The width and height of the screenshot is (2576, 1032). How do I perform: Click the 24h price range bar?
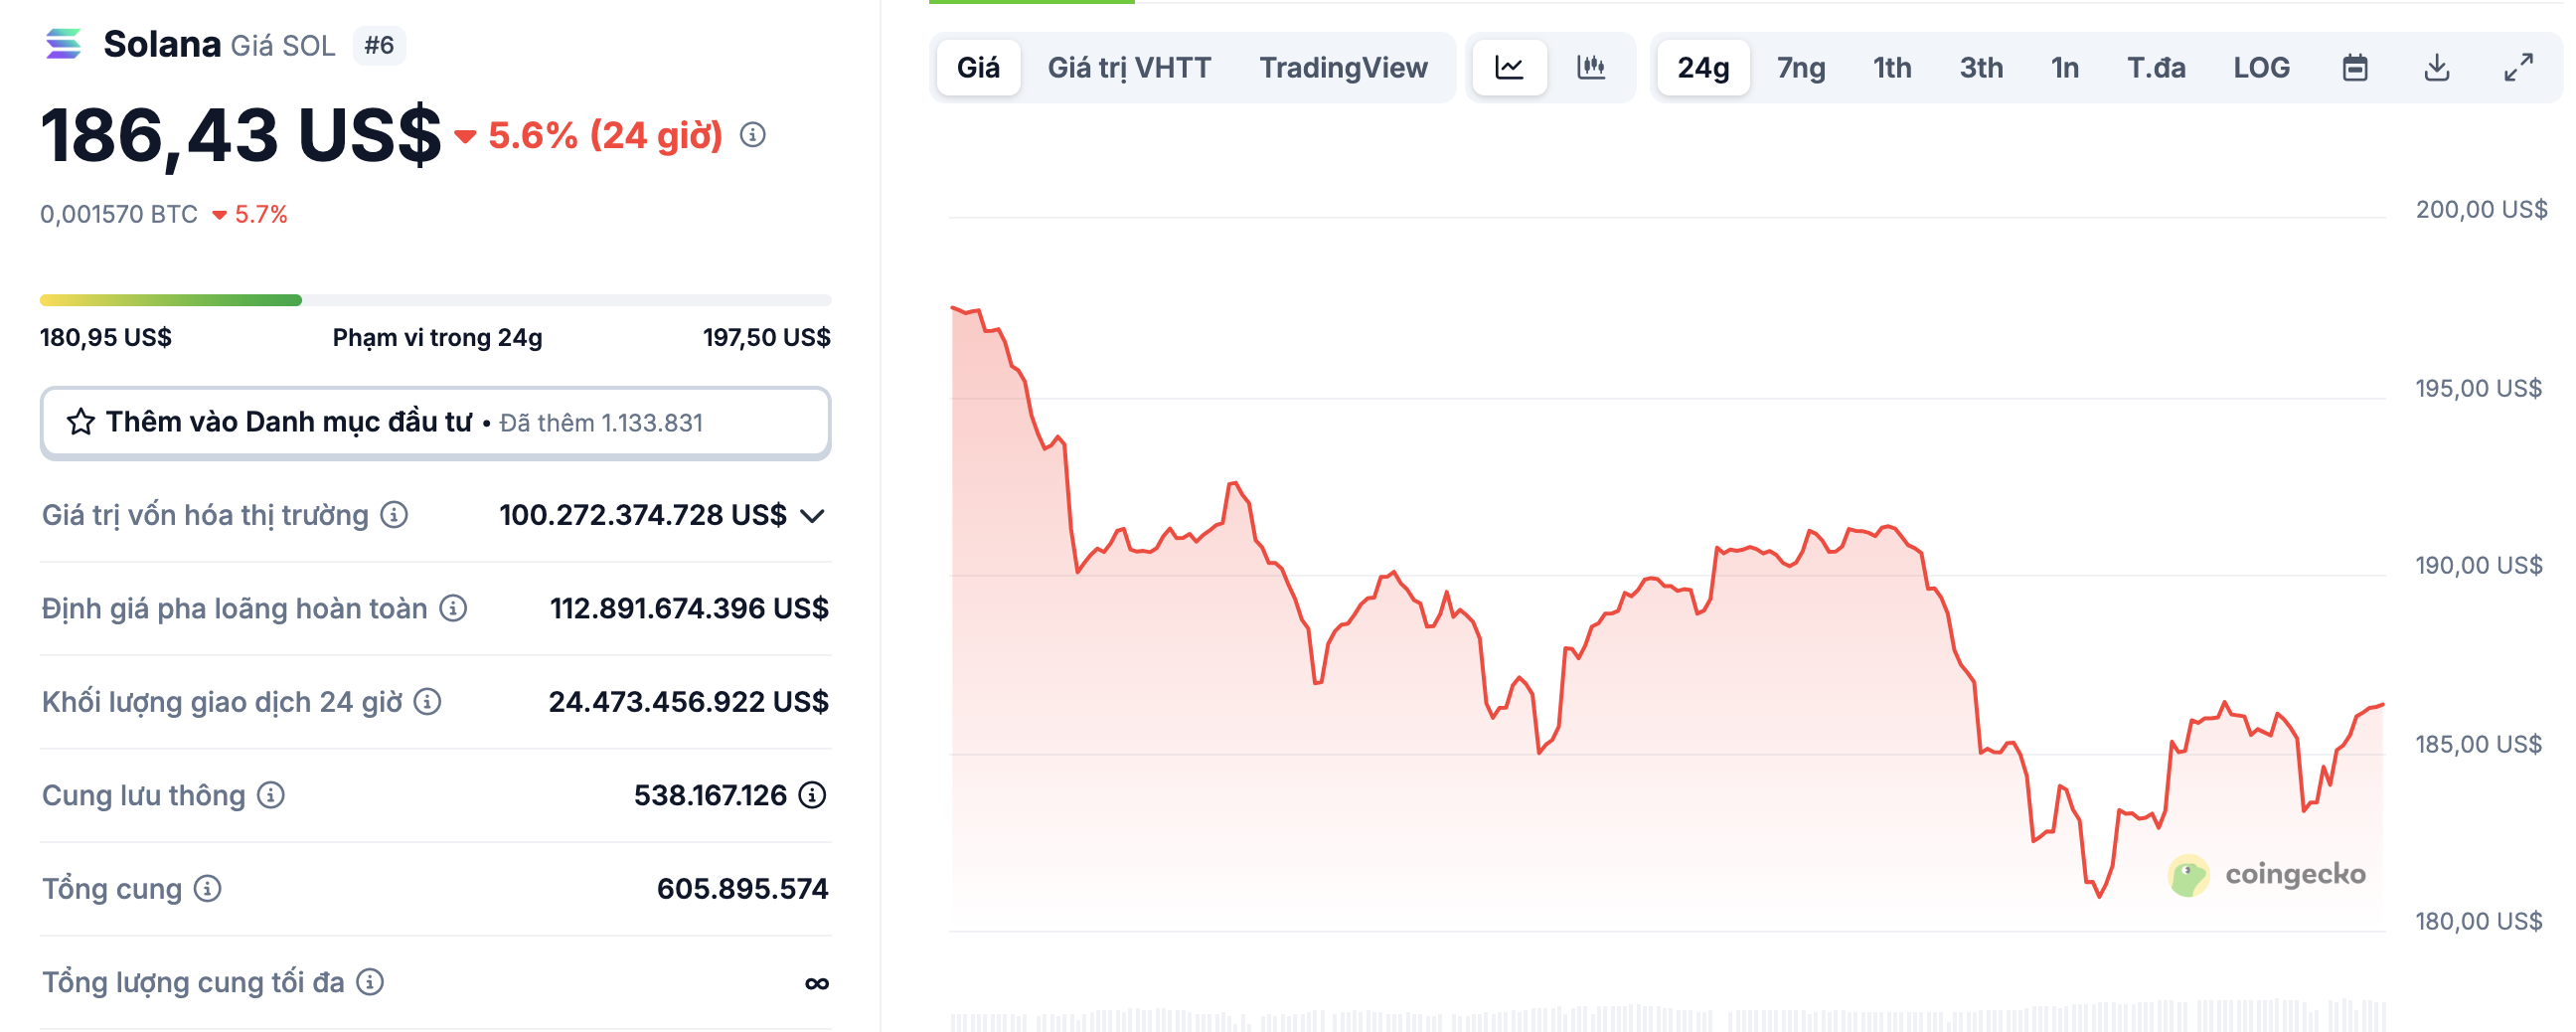tap(435, 300)
